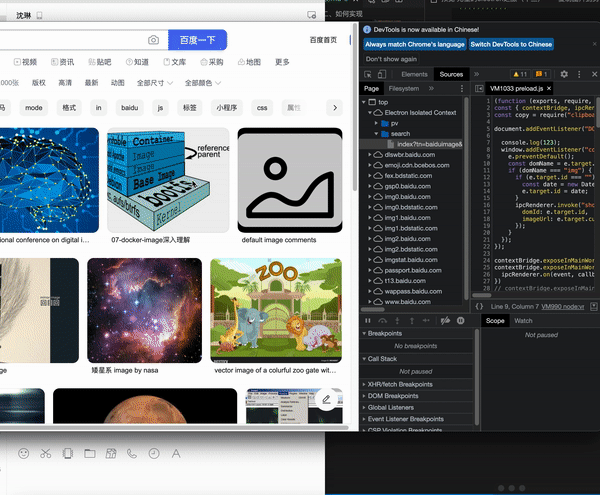This screenshot has height=495, width=600.
Task: Expand the dlswbr.baidu.com domain
Action: (x=370, y=155)
